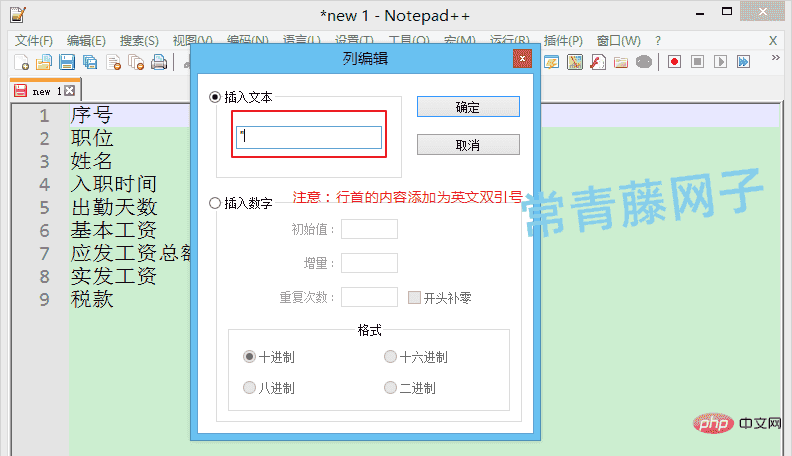Tick the 开头补零 checkbox
Screen dimensions: 792x456
[414, 297]
